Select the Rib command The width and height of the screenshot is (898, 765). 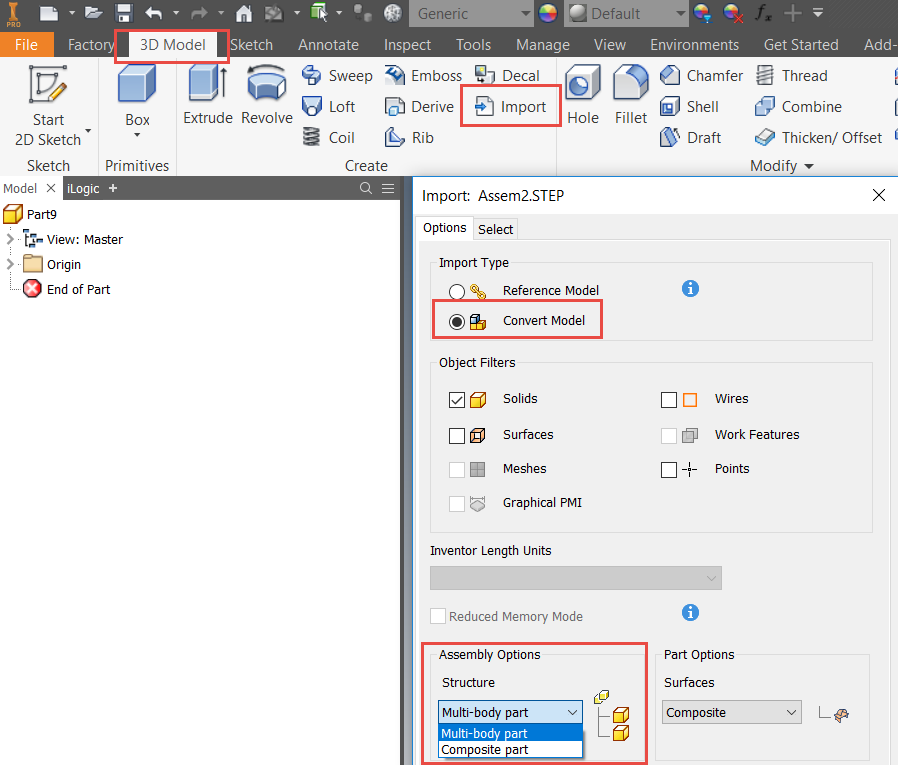click(409, 137)
